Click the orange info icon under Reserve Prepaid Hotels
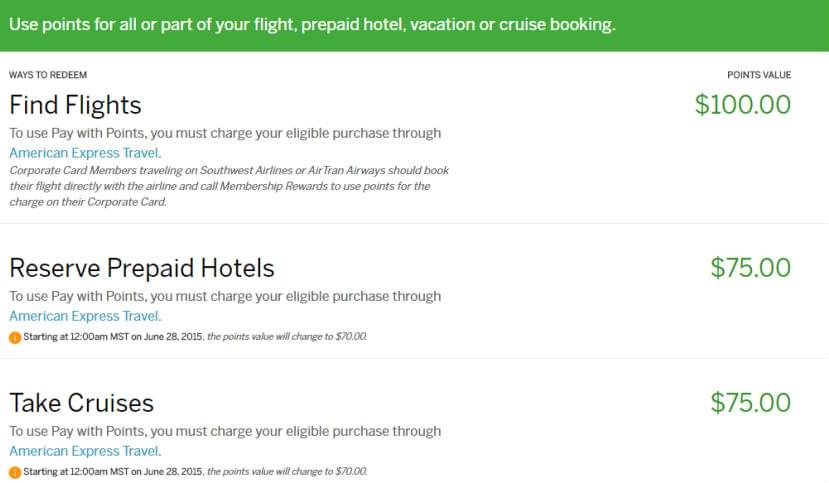The image size is (829, 483). click(15, 337)
